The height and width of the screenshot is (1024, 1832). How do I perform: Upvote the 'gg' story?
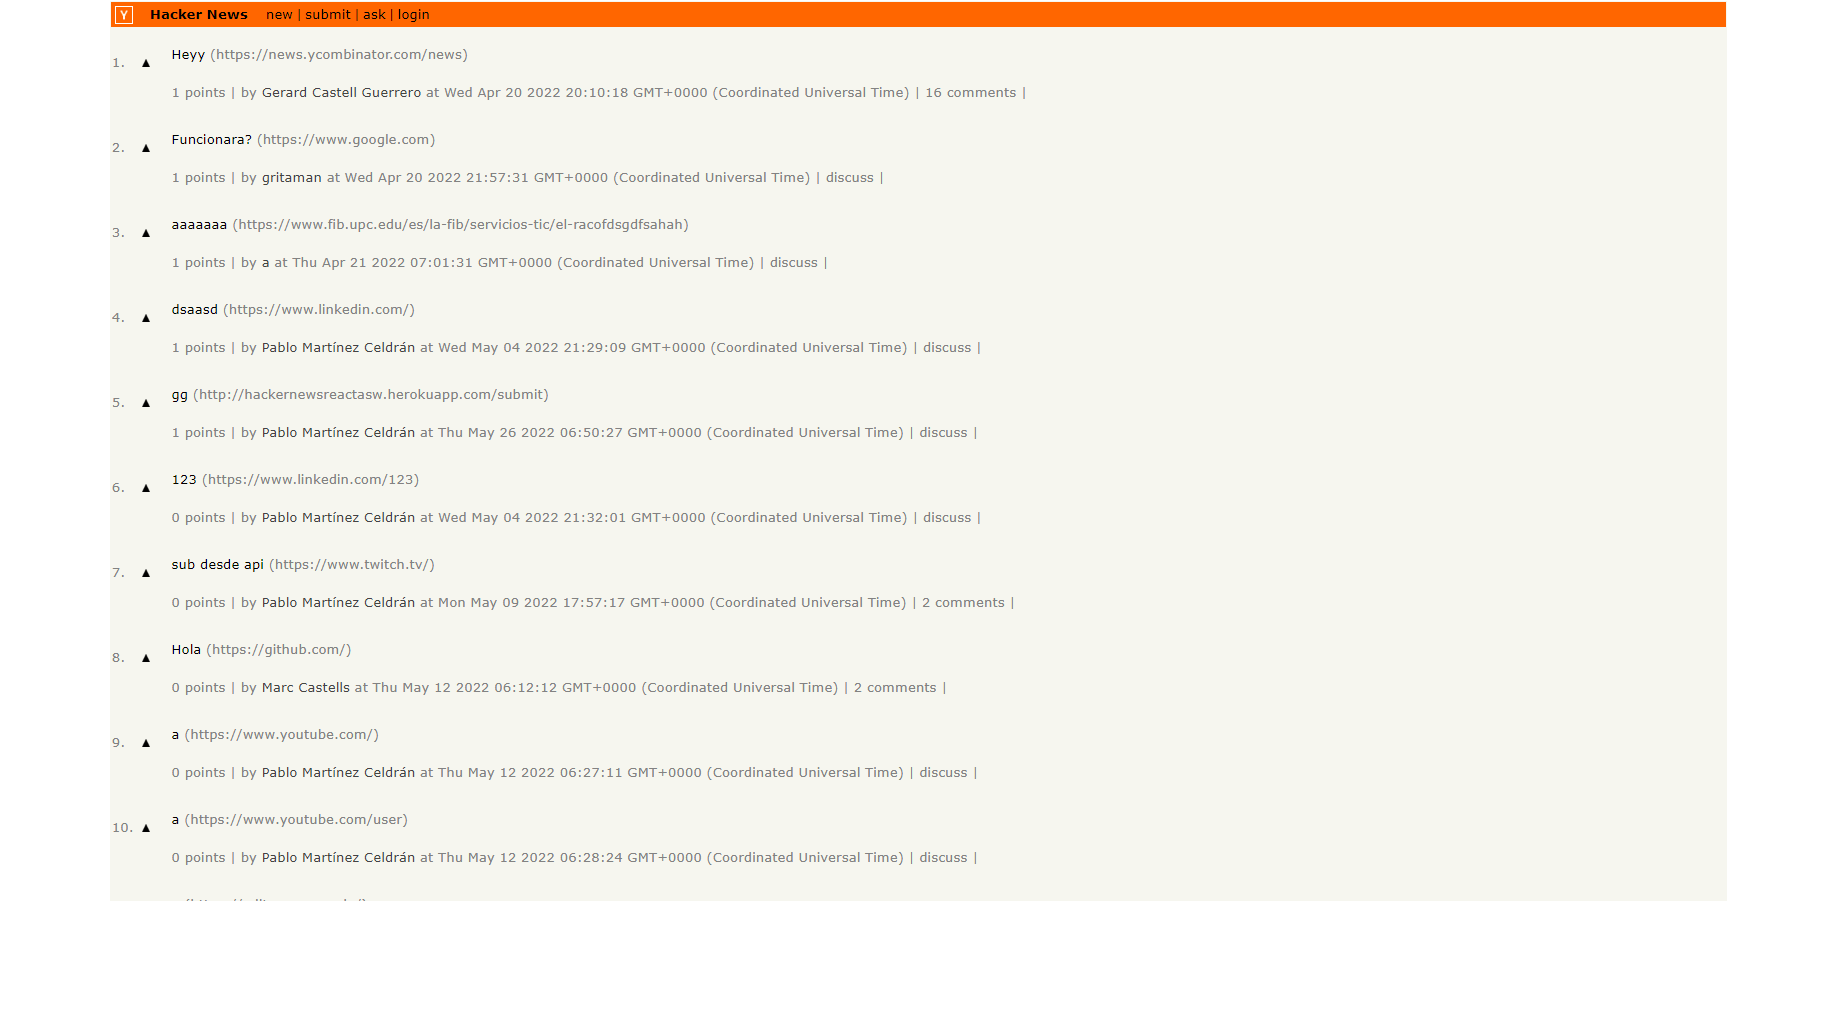[x=146, y=403]
